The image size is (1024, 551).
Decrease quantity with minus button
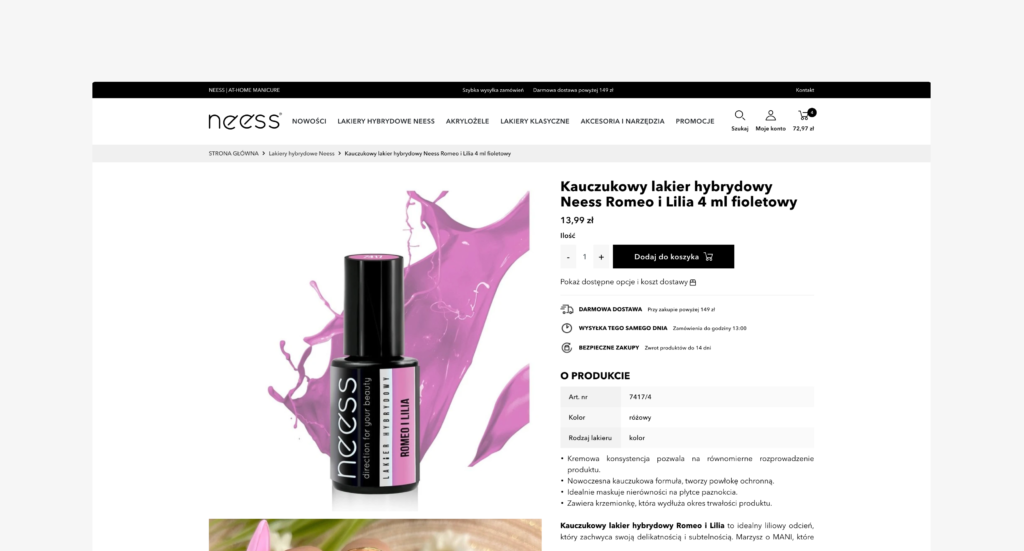coord(568,257)
